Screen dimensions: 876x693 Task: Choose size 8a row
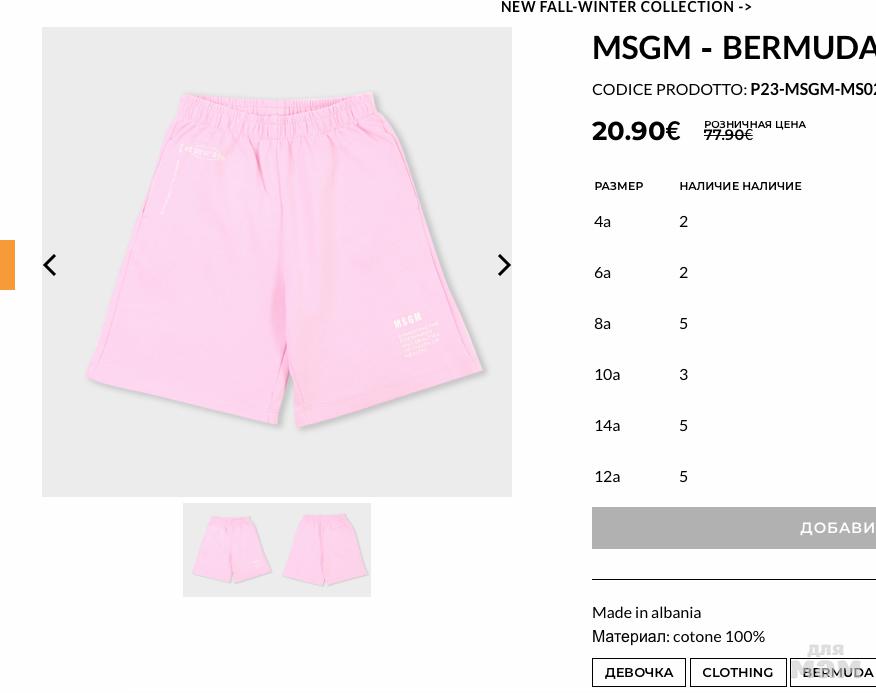pyautogui.click(x=734, y=324)
